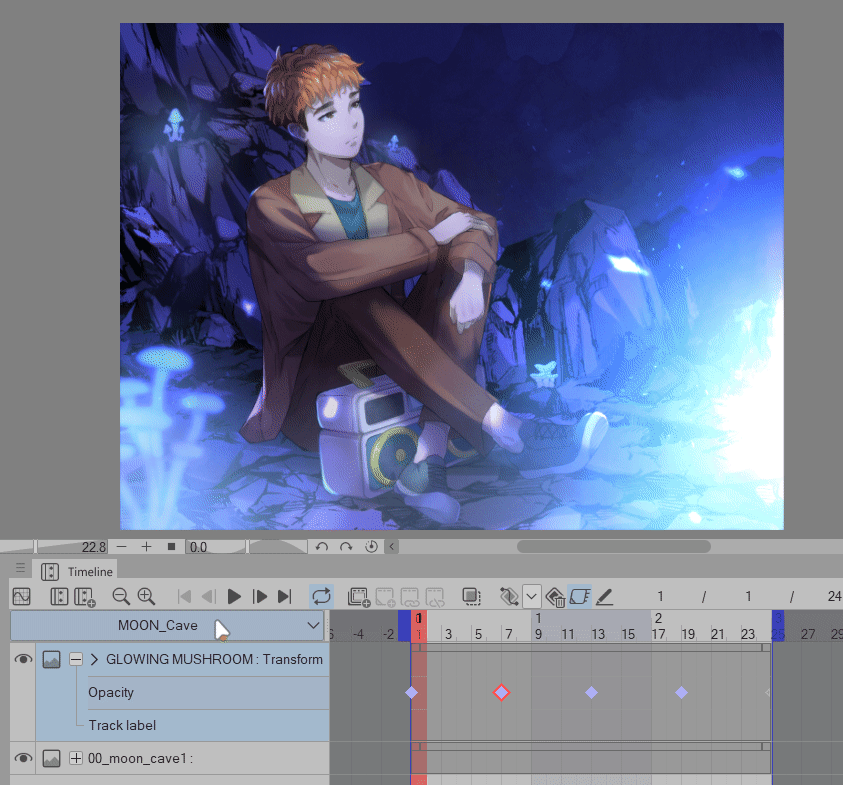Hide the 00_moon_cave1 layer track

pyautogui.click(x=22, y=758)
